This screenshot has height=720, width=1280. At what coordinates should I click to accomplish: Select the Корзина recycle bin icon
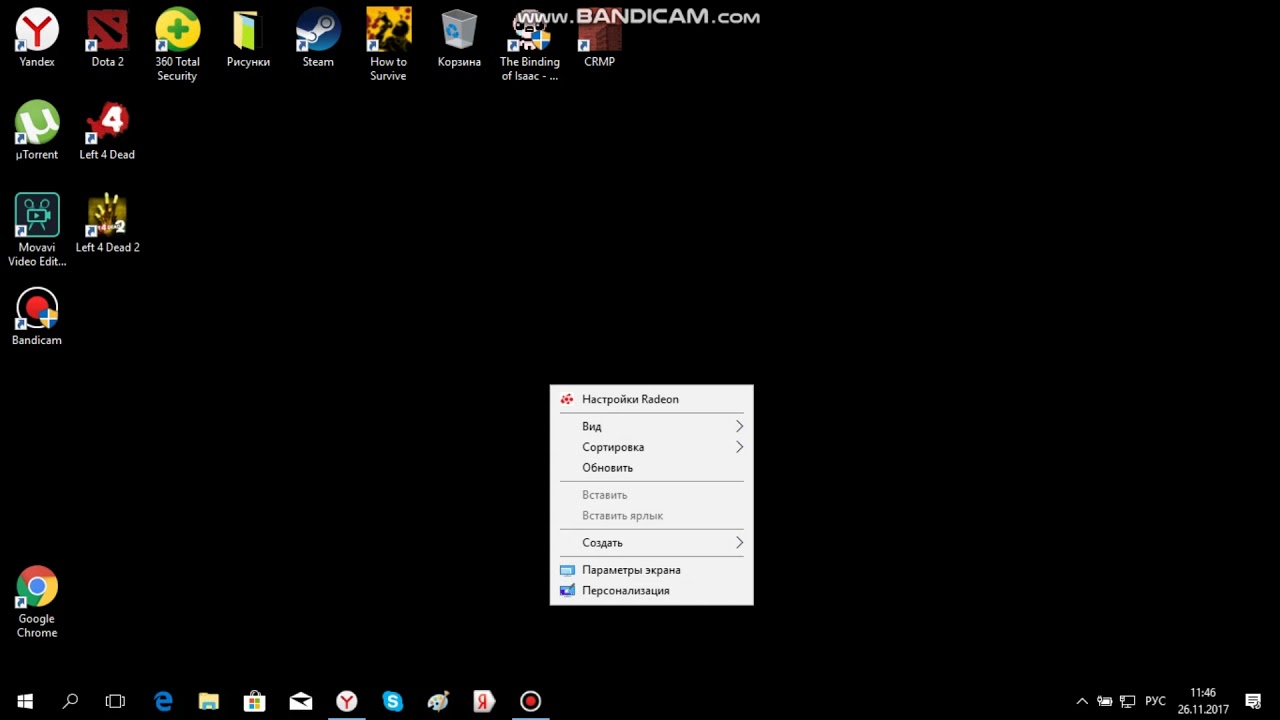(x=459, y=39)
